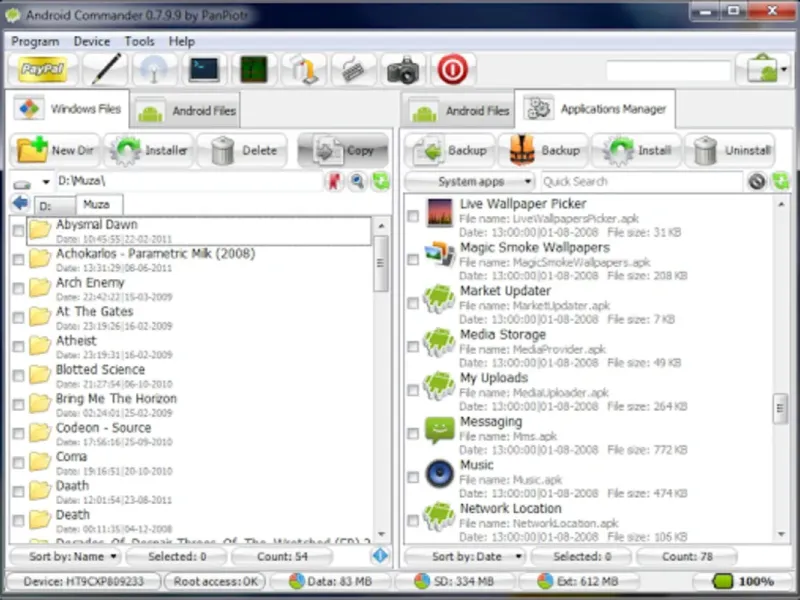
Task: Open the pencil edit tool icon
Action: pyautogui.click(x=105, y=69)
